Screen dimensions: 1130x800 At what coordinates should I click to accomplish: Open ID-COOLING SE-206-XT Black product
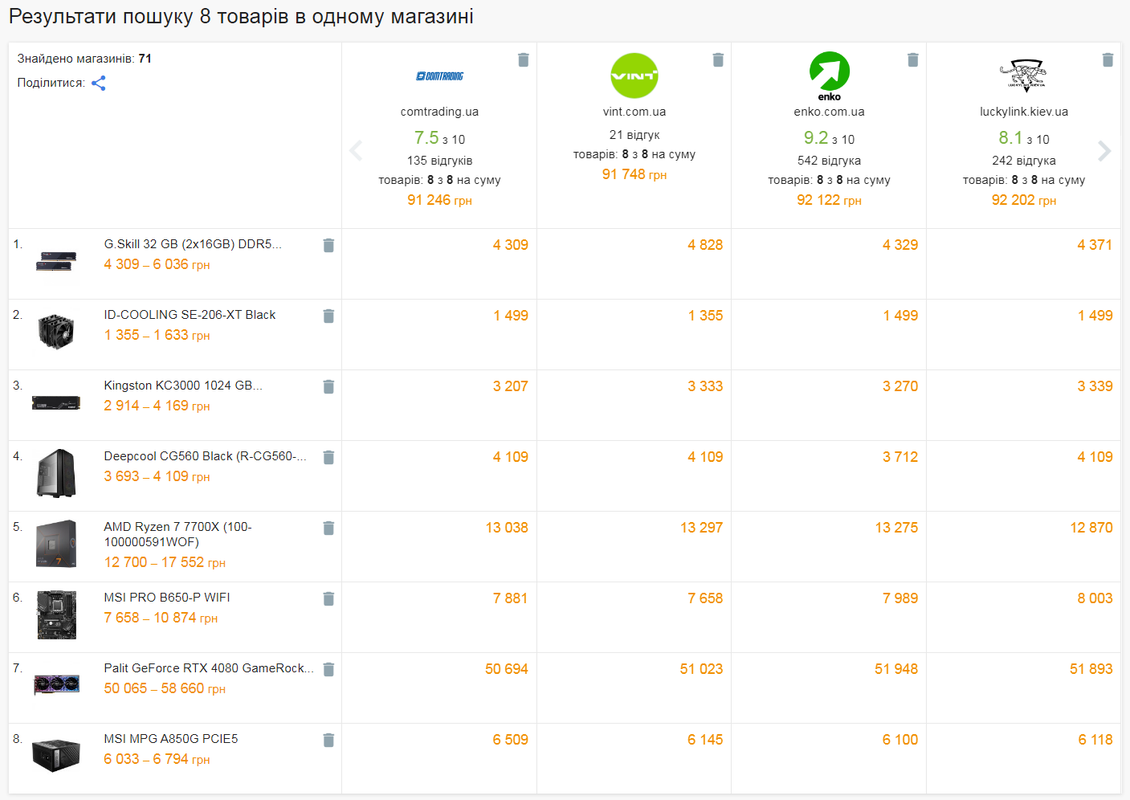pyautogui.click(x=190, y=315)
